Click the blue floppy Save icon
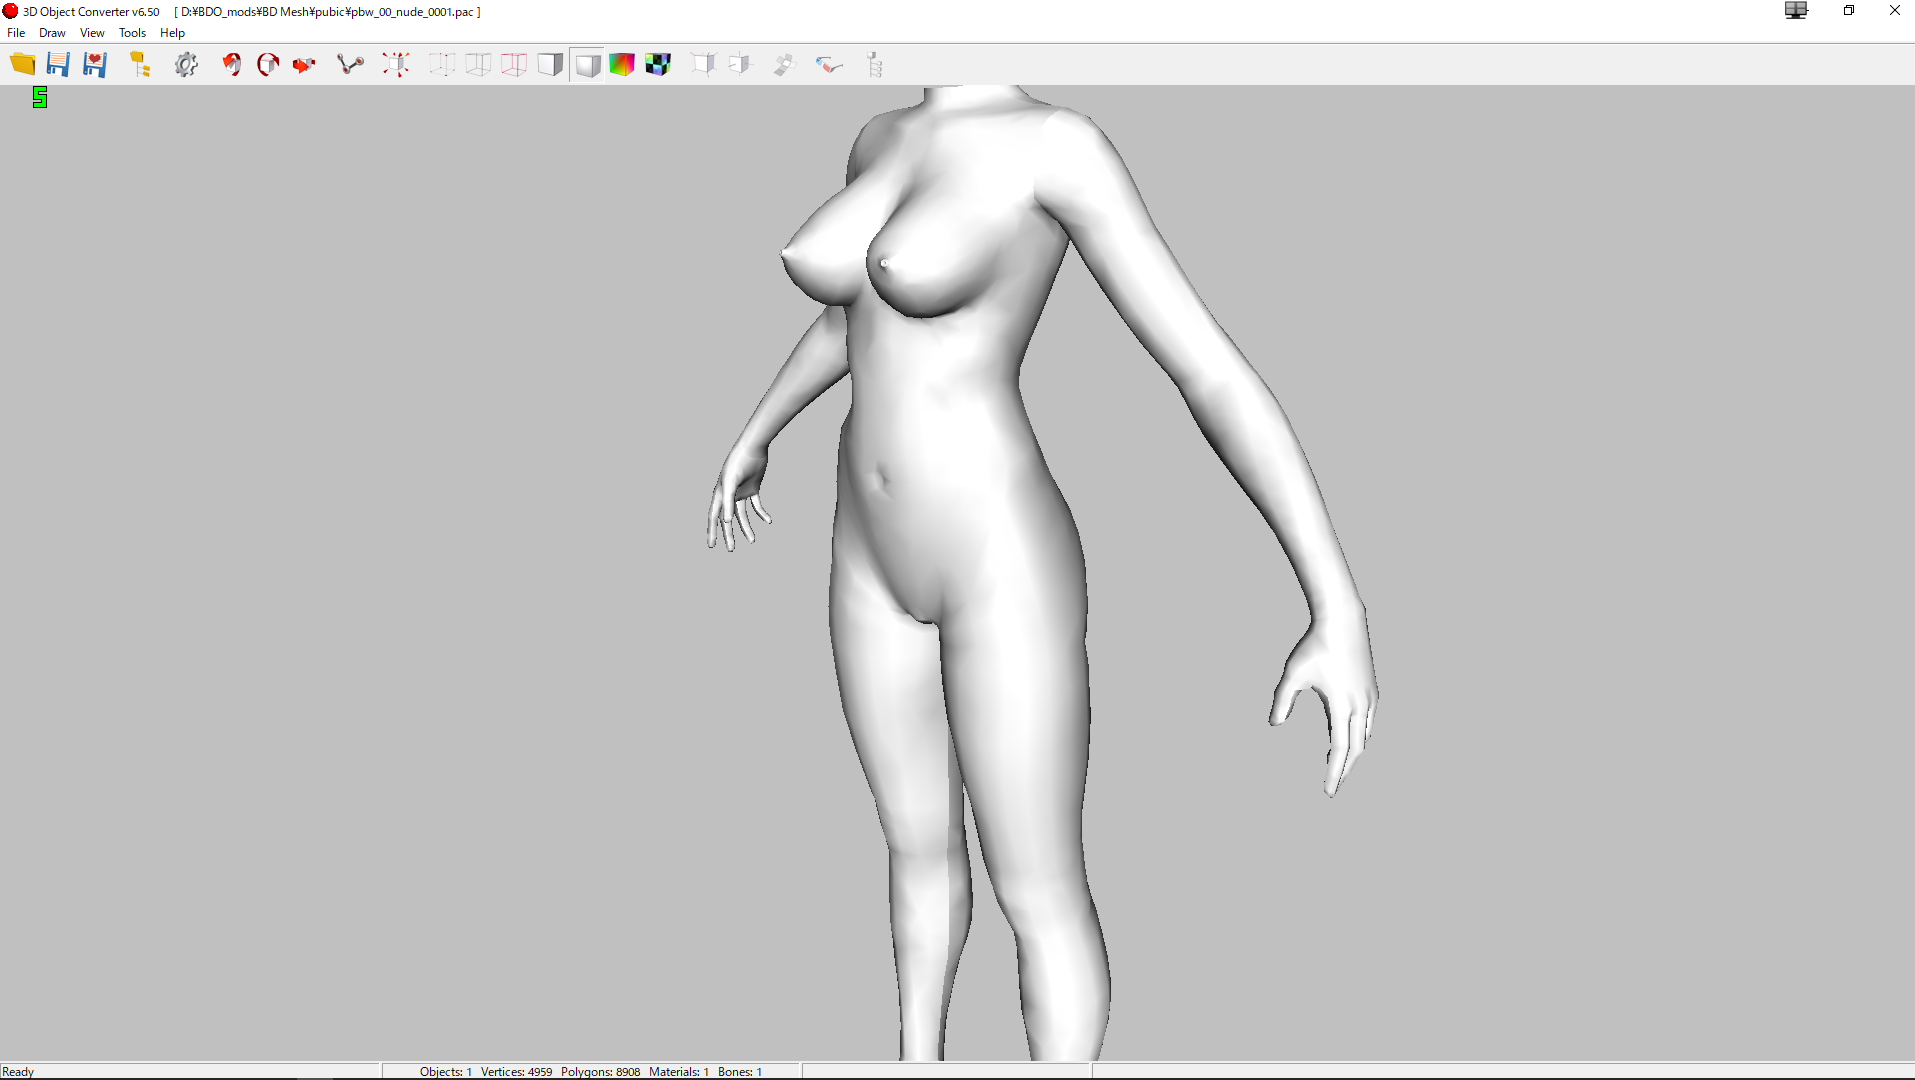The height and width of the screenshot is (1080, 1915). [x=58, y=65]
